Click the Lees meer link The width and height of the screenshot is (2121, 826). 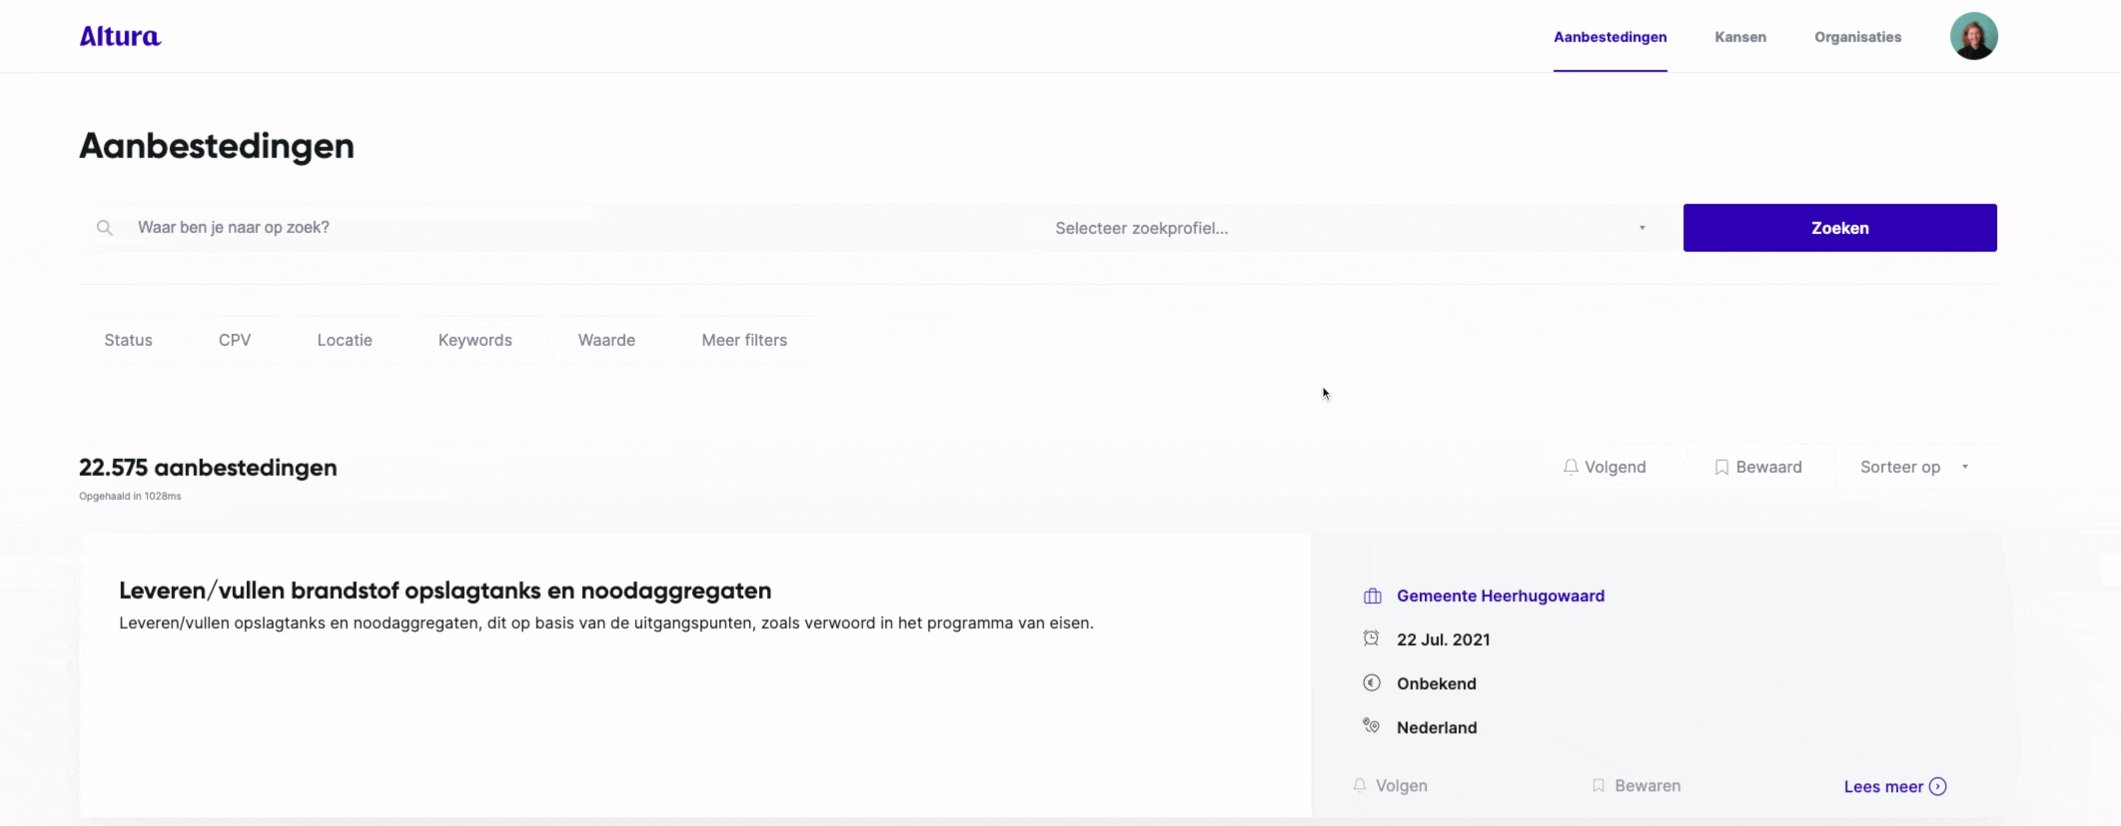point(1894,787)
